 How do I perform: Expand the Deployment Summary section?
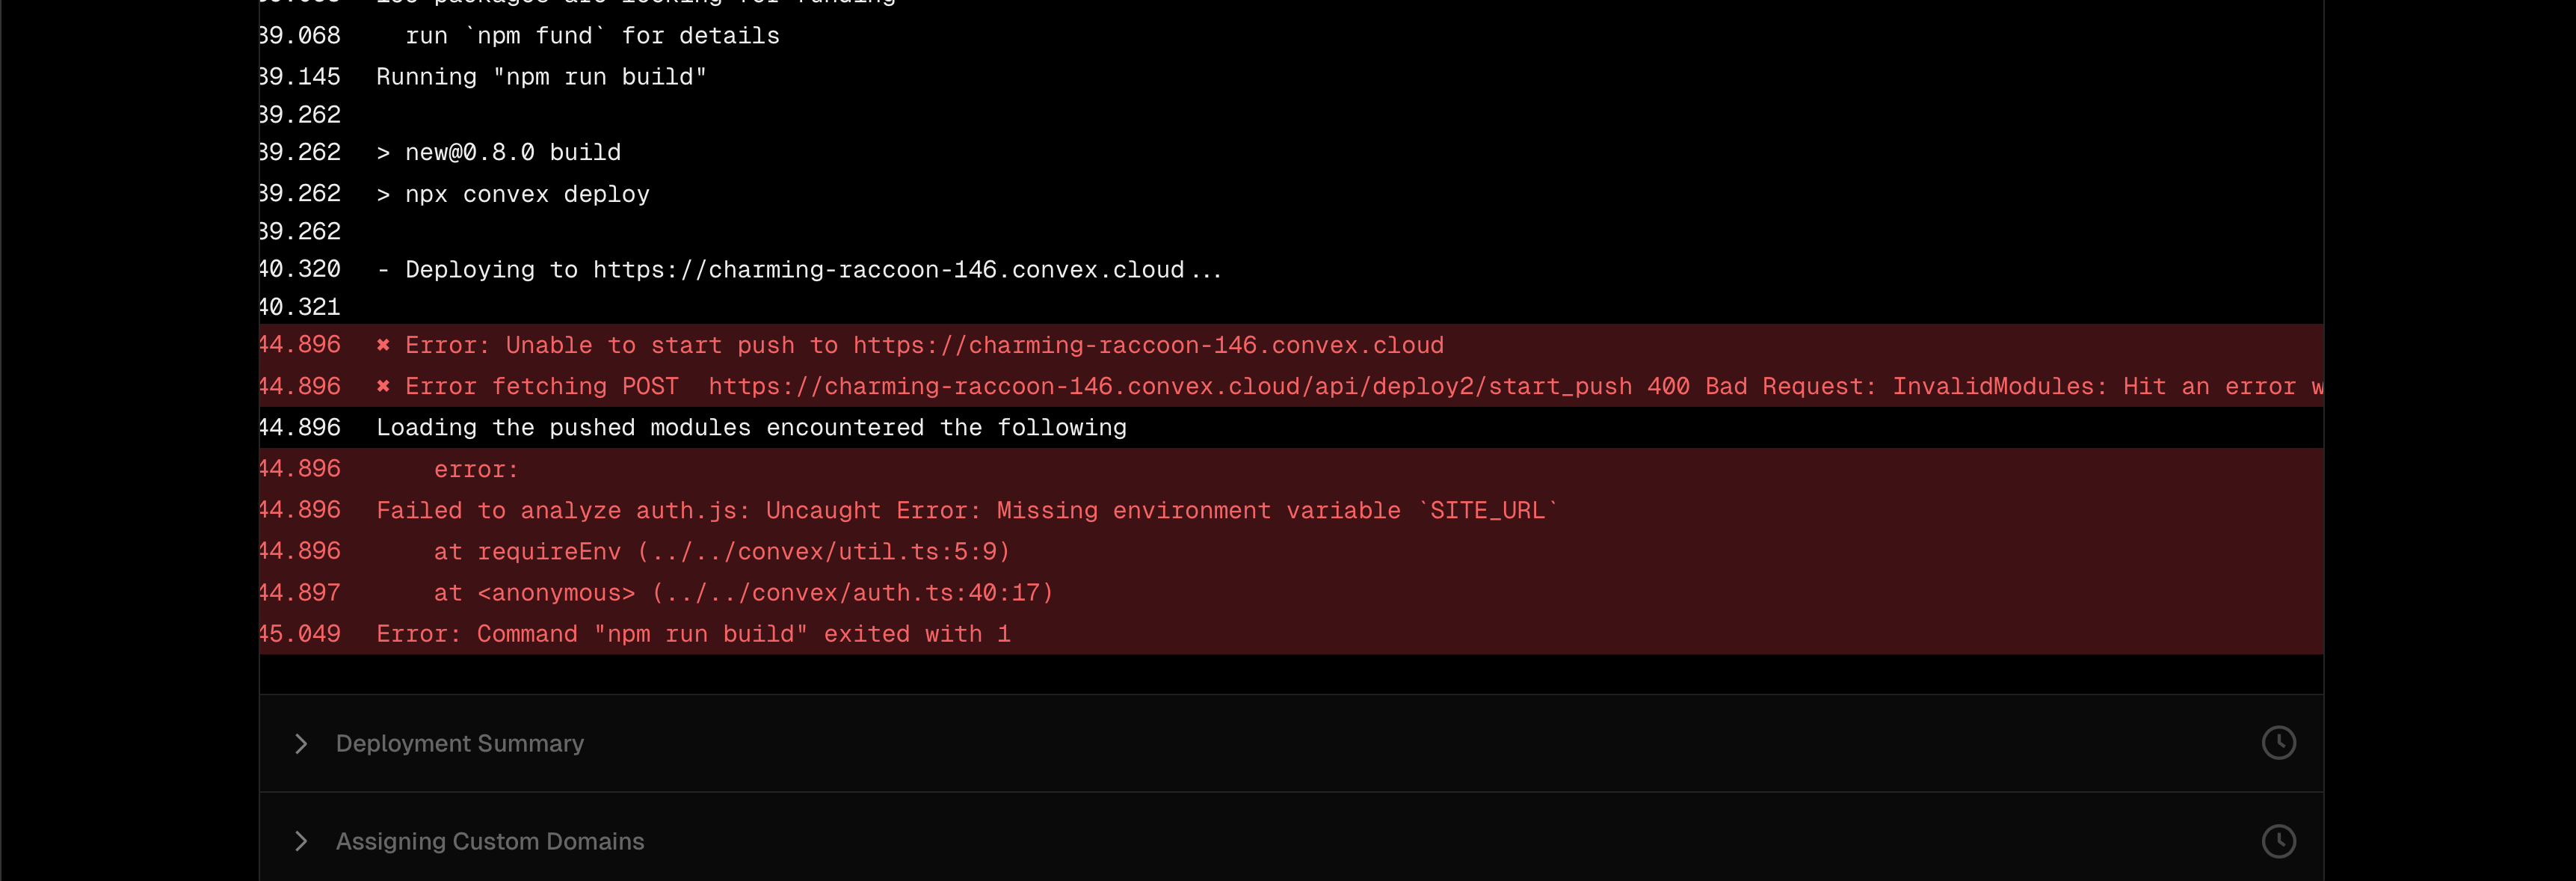[1290, 743]
